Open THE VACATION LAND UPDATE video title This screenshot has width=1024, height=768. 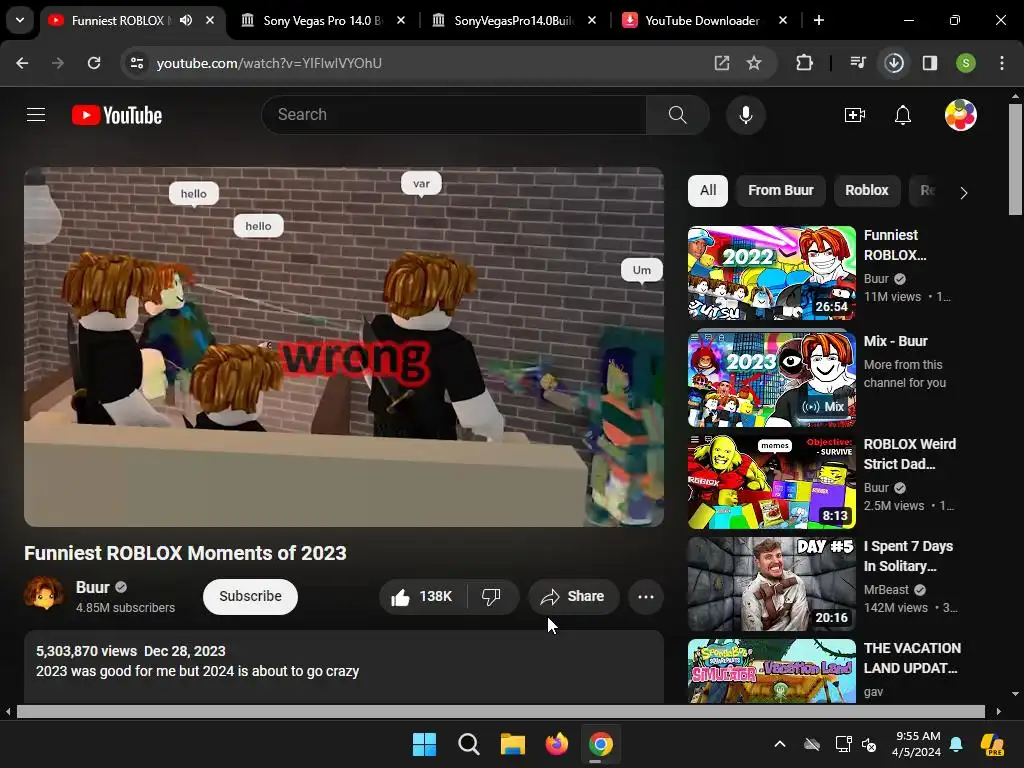912,658
